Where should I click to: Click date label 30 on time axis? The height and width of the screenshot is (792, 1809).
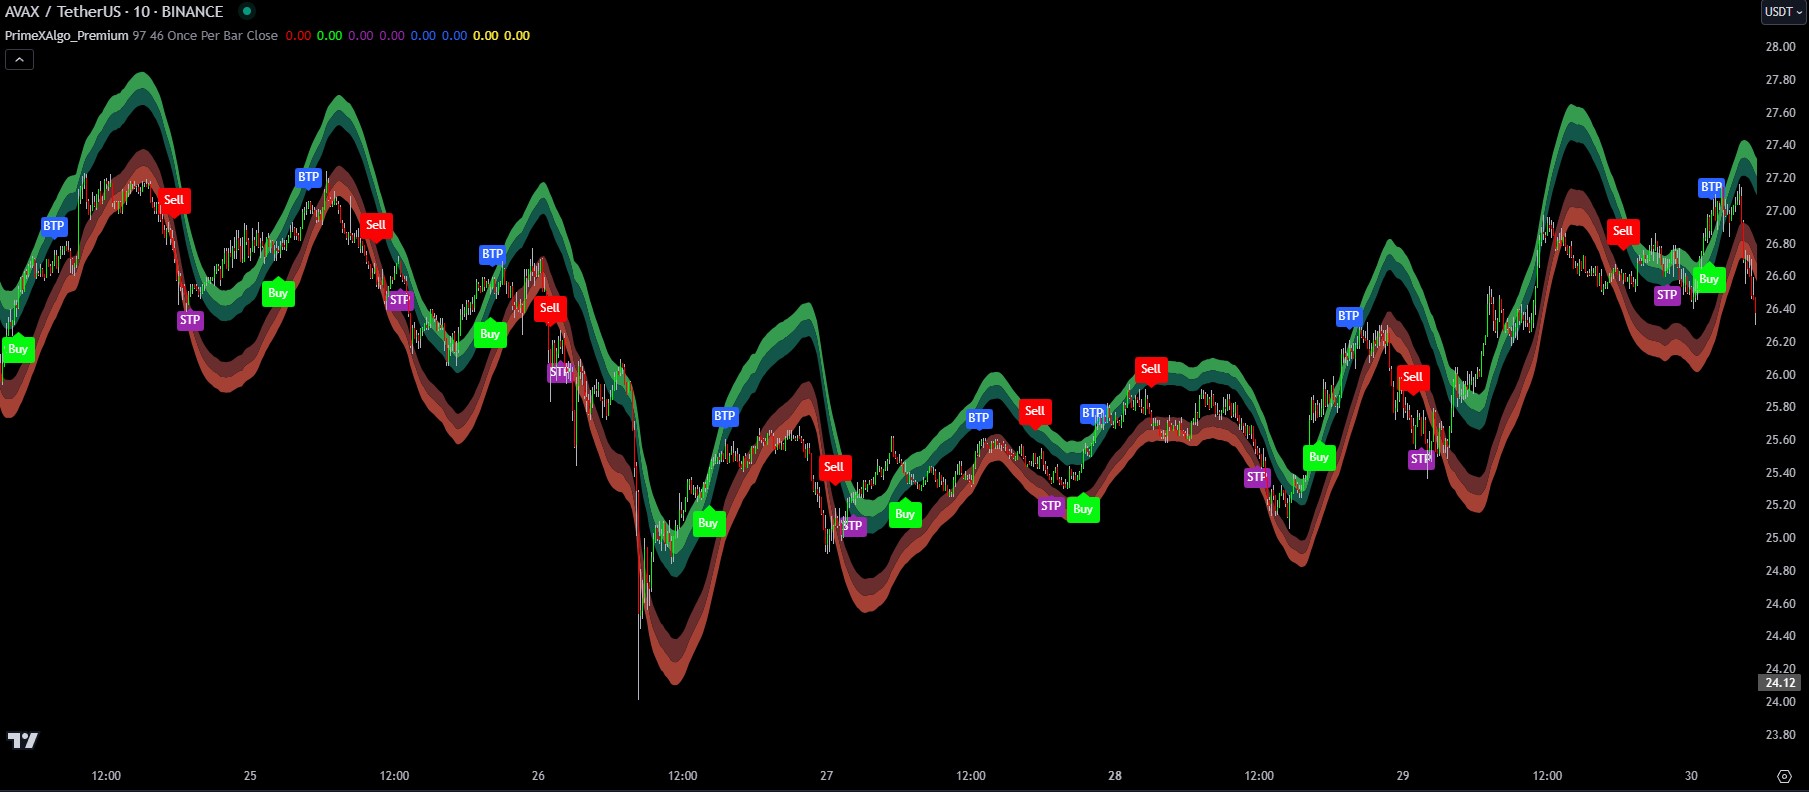point(1691,776)
